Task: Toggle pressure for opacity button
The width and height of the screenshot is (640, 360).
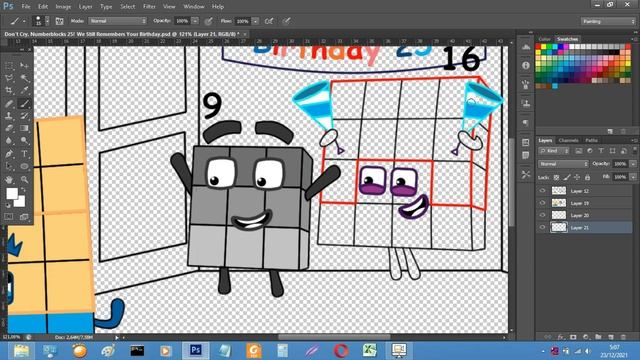Action: [209, 21]
